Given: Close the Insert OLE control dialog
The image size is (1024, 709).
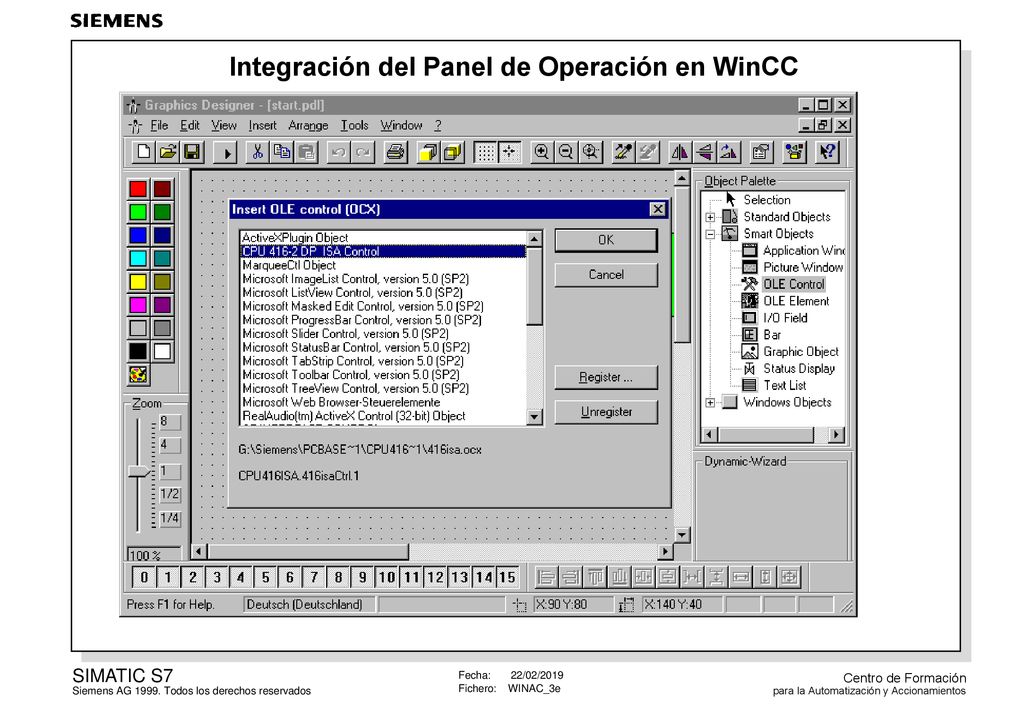Looking at the screenshot, I should (657, 209).
